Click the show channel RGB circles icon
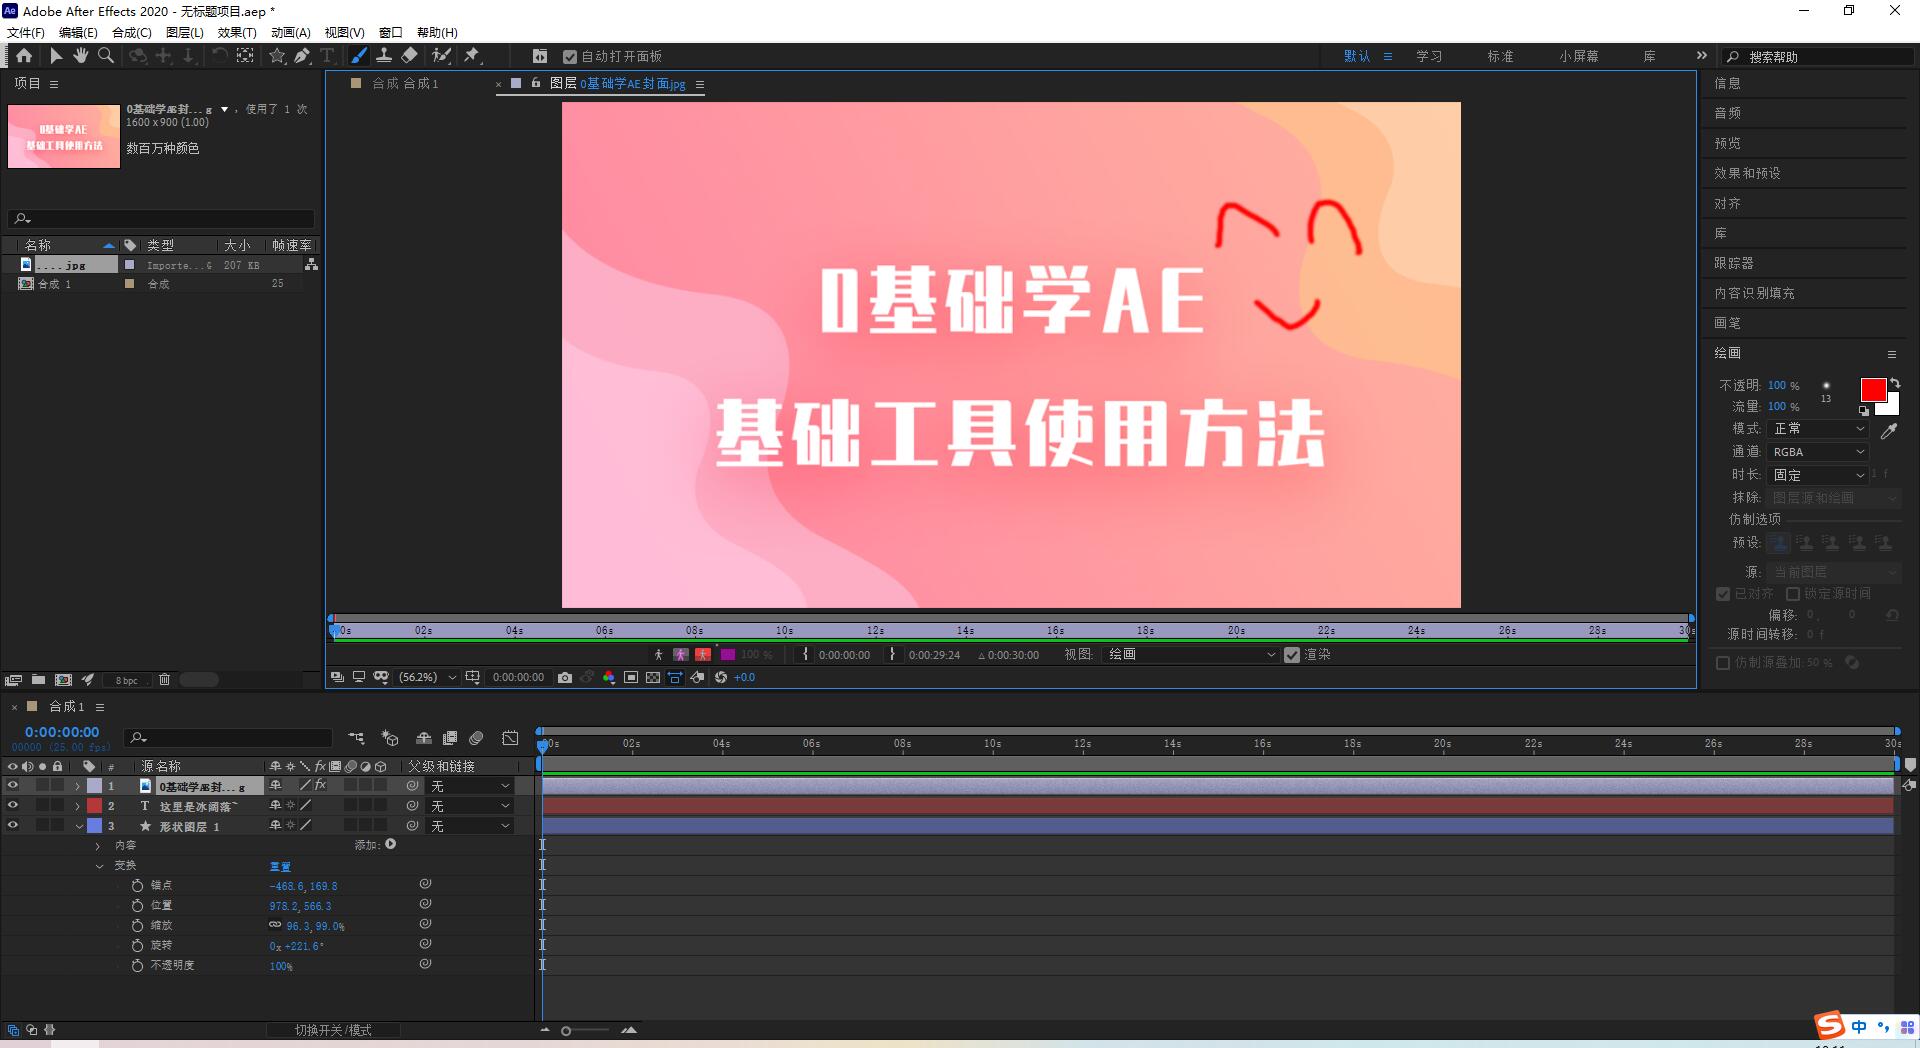1920x1048 pixels. click(x=609, y=677)
